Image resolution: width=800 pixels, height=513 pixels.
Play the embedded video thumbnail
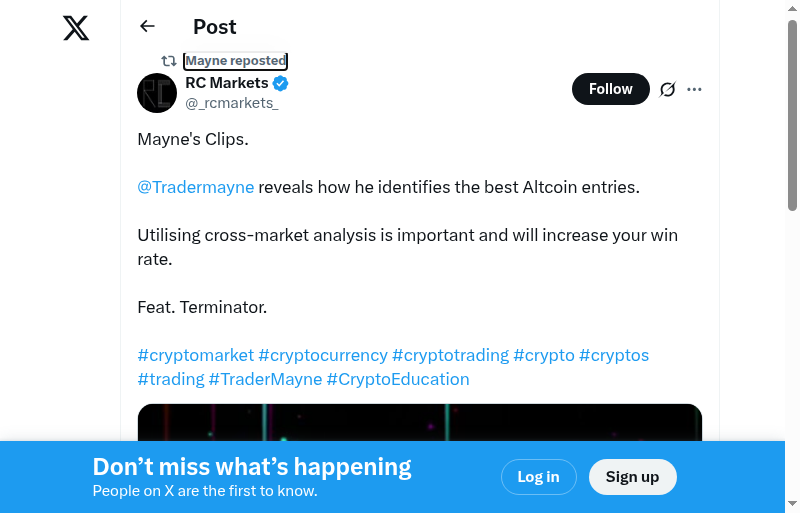tap(420, 422)
